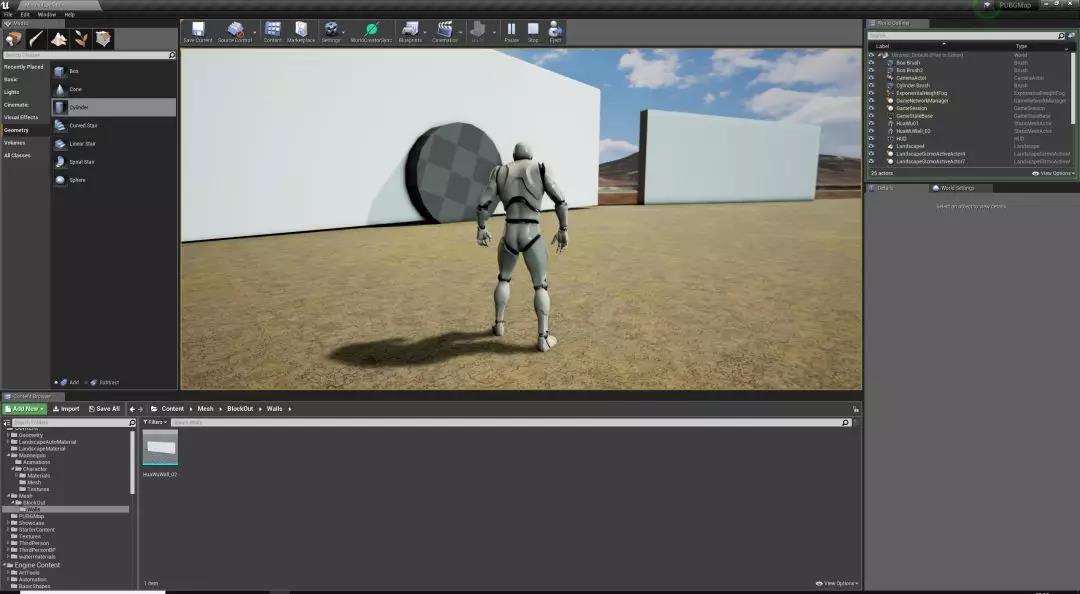Viewport: 1080px width, 594px height.
Task: Open World Outliner View Options dropdown
Action: [x=1053, y=174]
